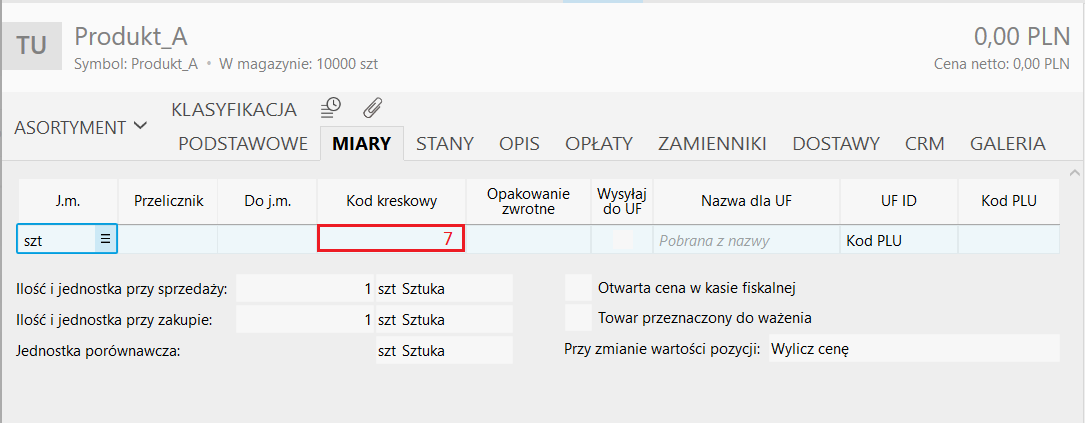Select the ZAMIENNIKI tab
This screenshot has height=423, width=1085.
tap(712, 143)
